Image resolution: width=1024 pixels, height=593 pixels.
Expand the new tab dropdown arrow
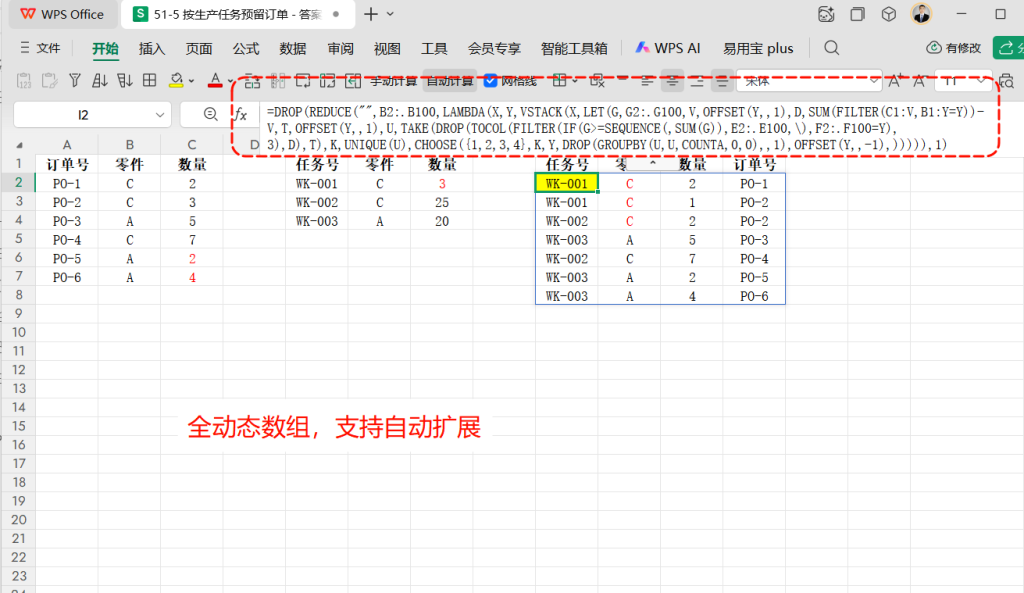coord(391,14)
